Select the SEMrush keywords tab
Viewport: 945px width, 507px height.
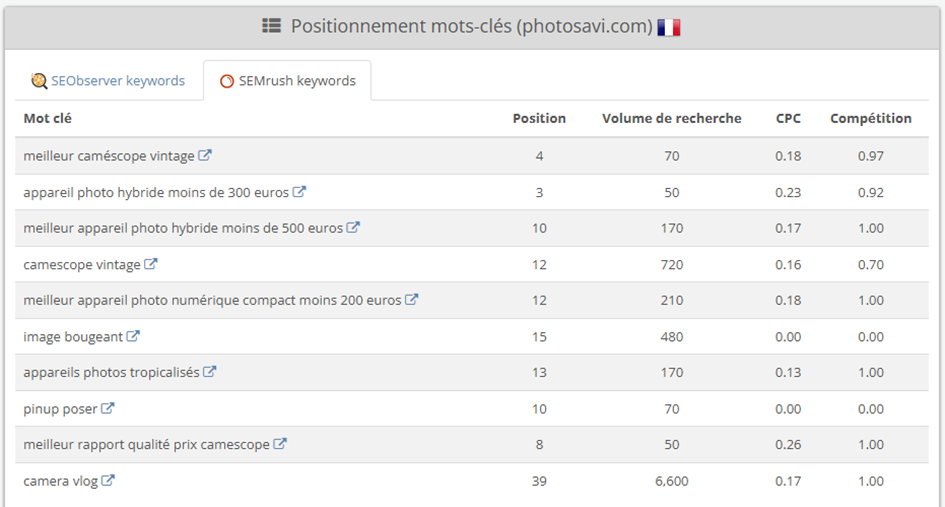click(287, 81)
